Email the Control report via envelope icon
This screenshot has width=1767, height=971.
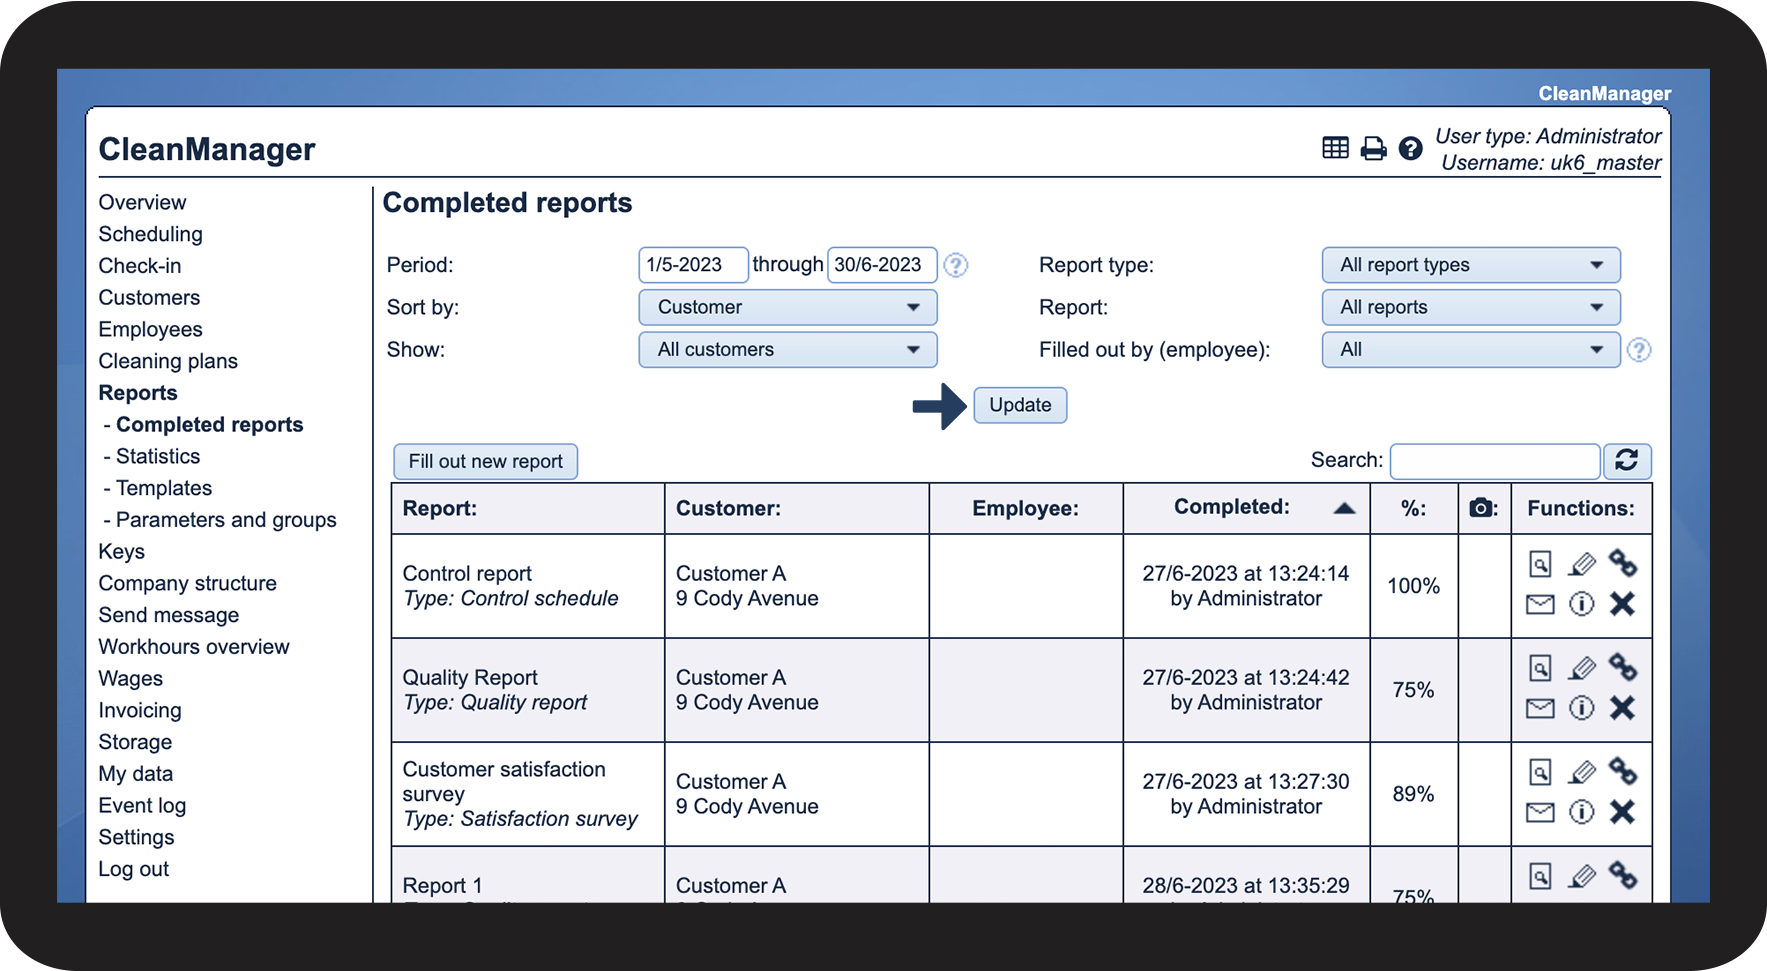click(x=1540, y=605)
